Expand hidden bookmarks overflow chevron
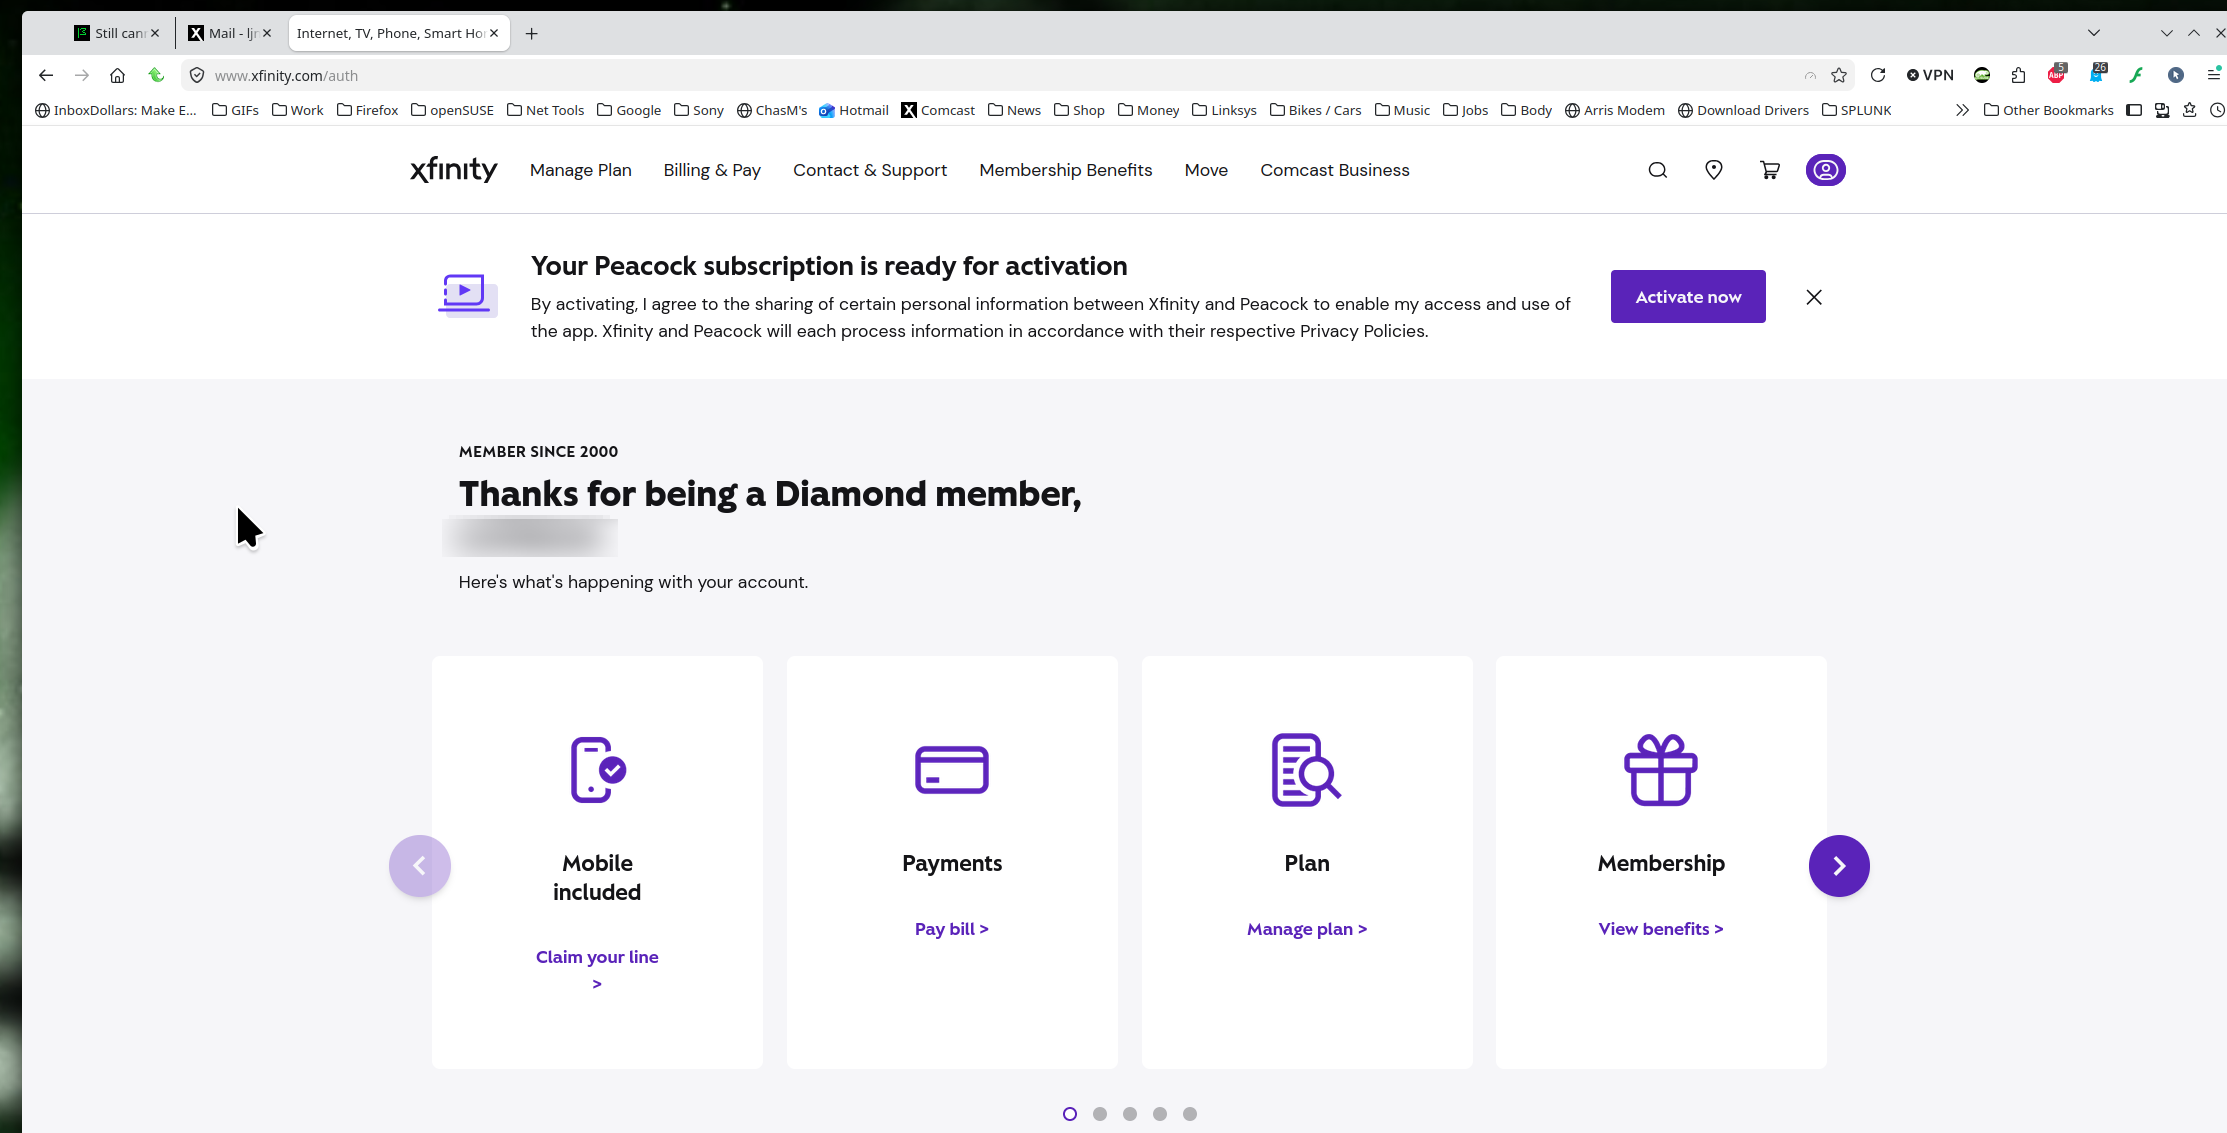This screenshot has height=1133, width=2227. [x=1962, y=110]
